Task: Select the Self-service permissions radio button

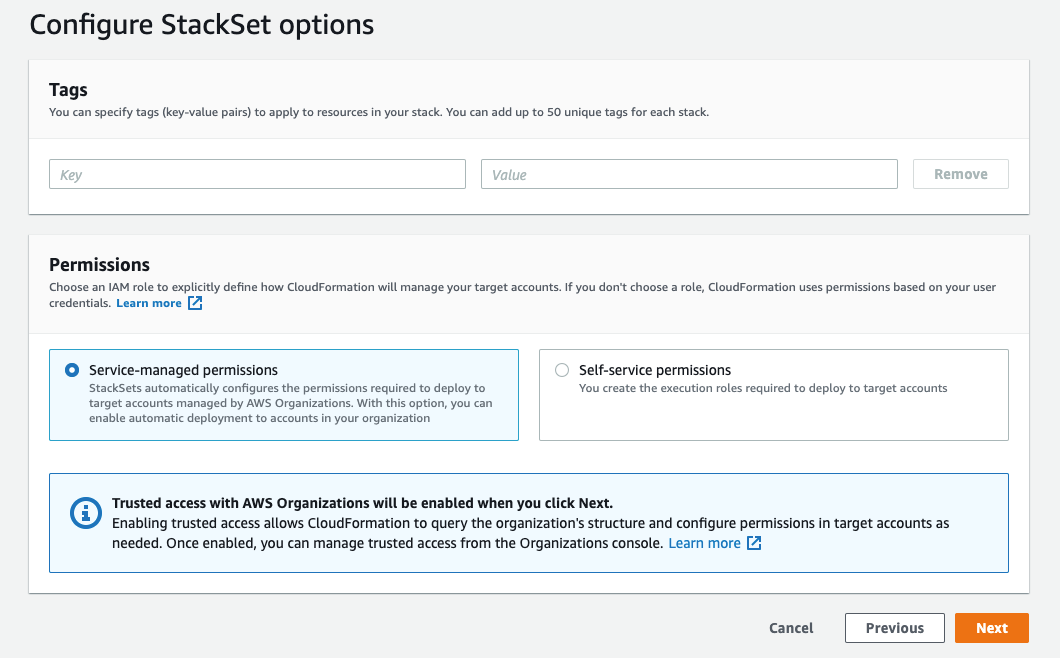Action: point(561,369)
